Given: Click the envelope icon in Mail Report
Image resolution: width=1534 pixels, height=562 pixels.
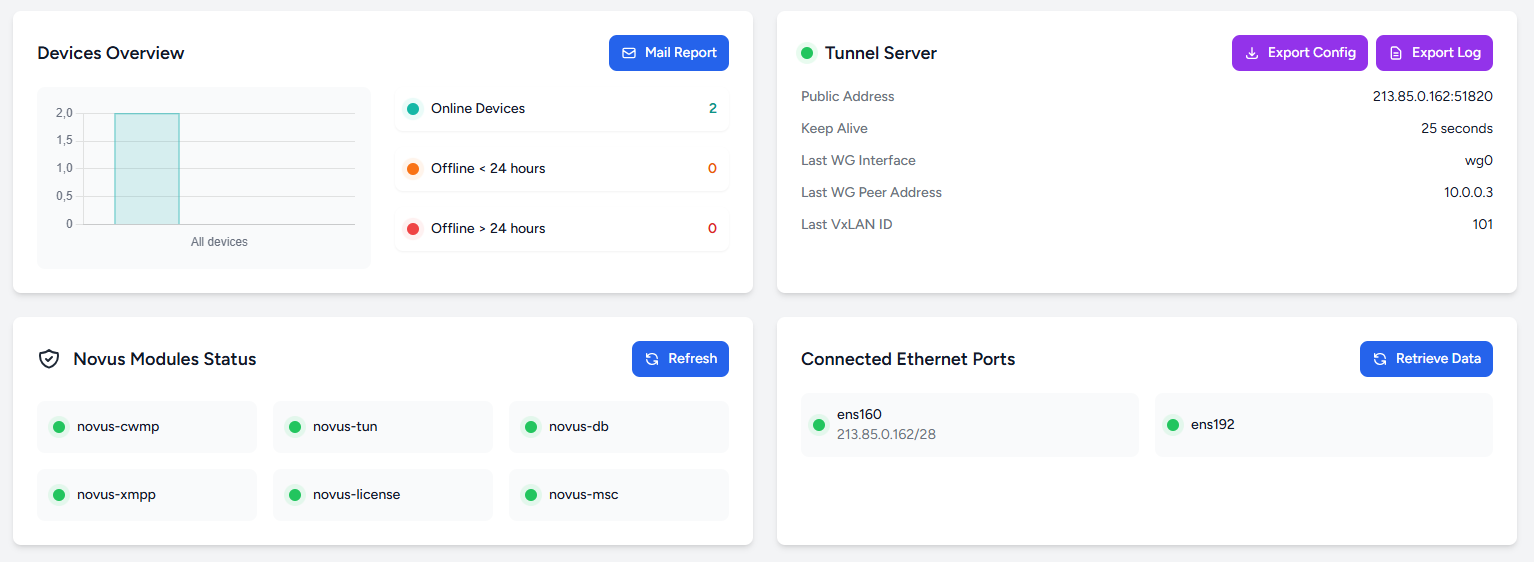Looking at the screenshot, I should pyautogui.click(x=629, y=53).
